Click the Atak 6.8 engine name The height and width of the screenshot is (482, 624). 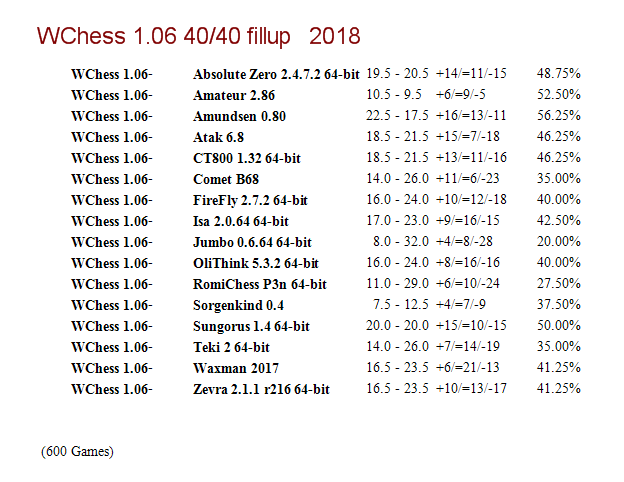point(218,137)
